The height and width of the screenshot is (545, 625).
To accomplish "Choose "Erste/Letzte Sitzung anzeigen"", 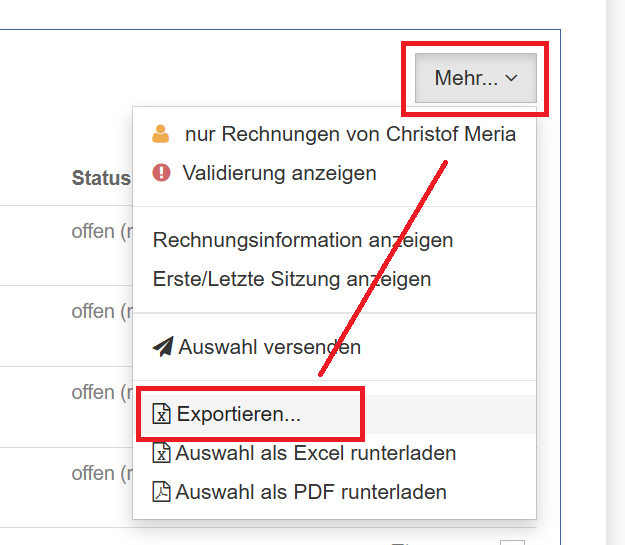I will [292, 279].
